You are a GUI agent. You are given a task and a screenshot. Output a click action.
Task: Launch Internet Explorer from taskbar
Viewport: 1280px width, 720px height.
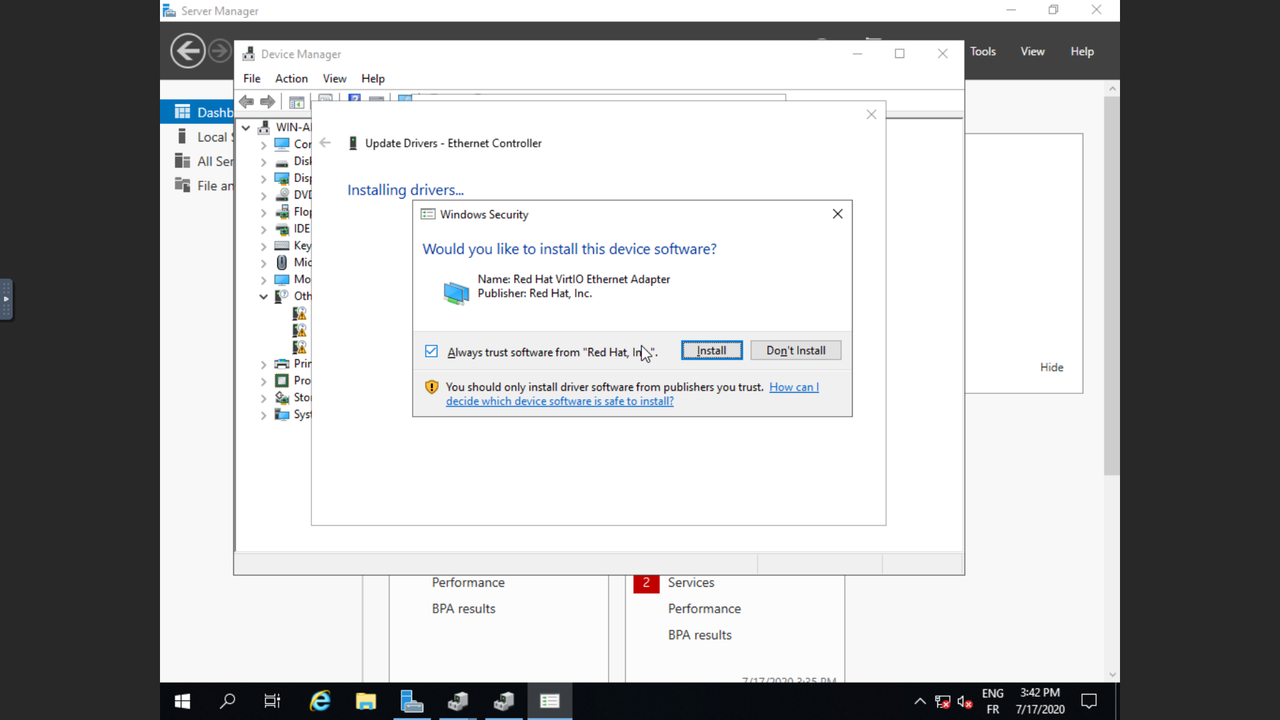point(320,701)
